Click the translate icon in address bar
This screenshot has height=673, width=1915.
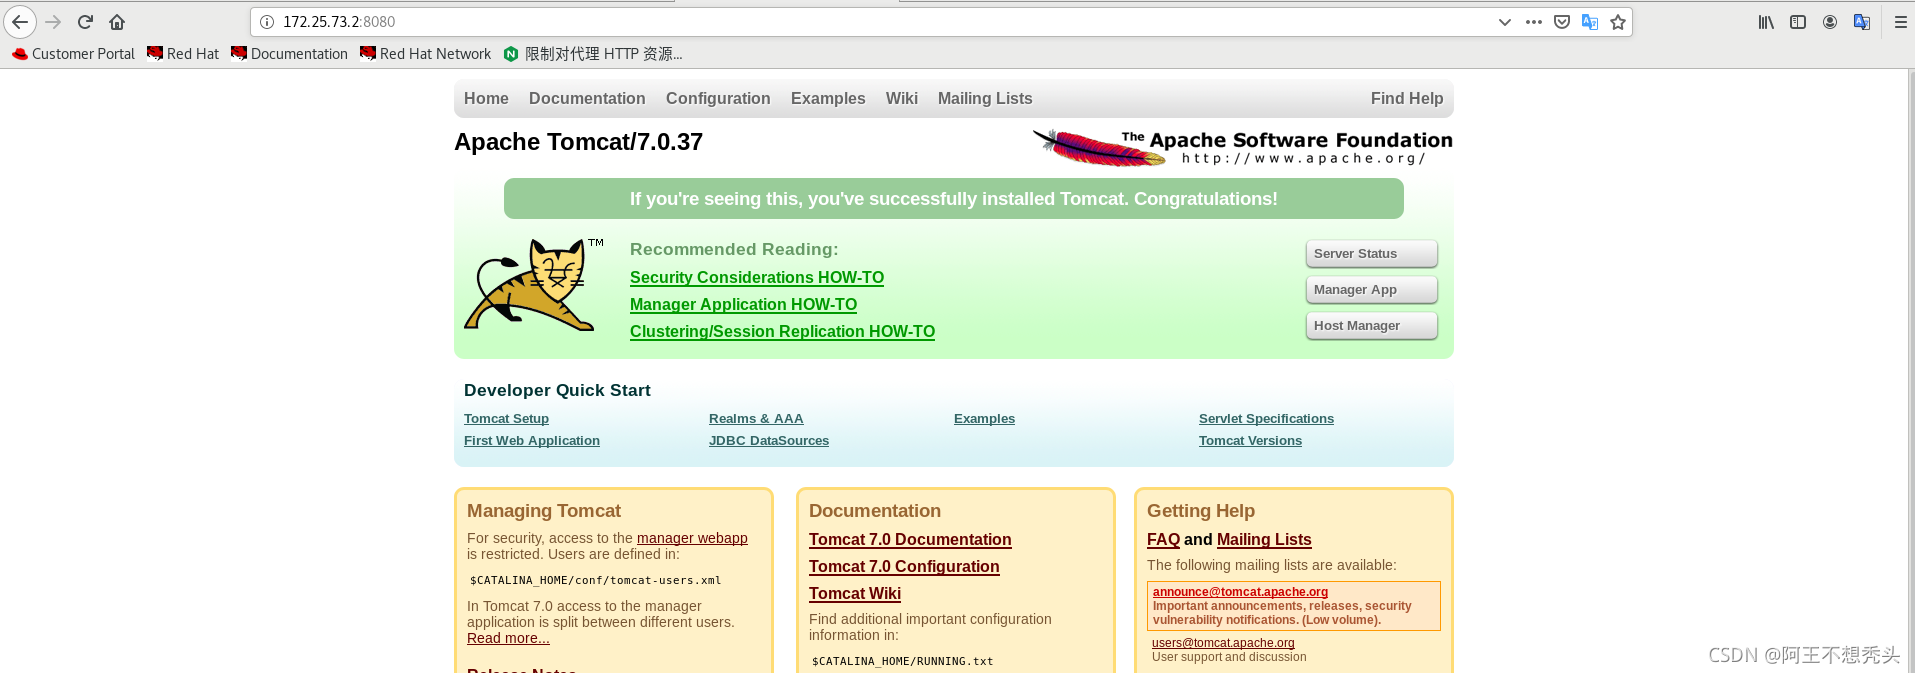pyautogui.click(x=1590, y=22)
